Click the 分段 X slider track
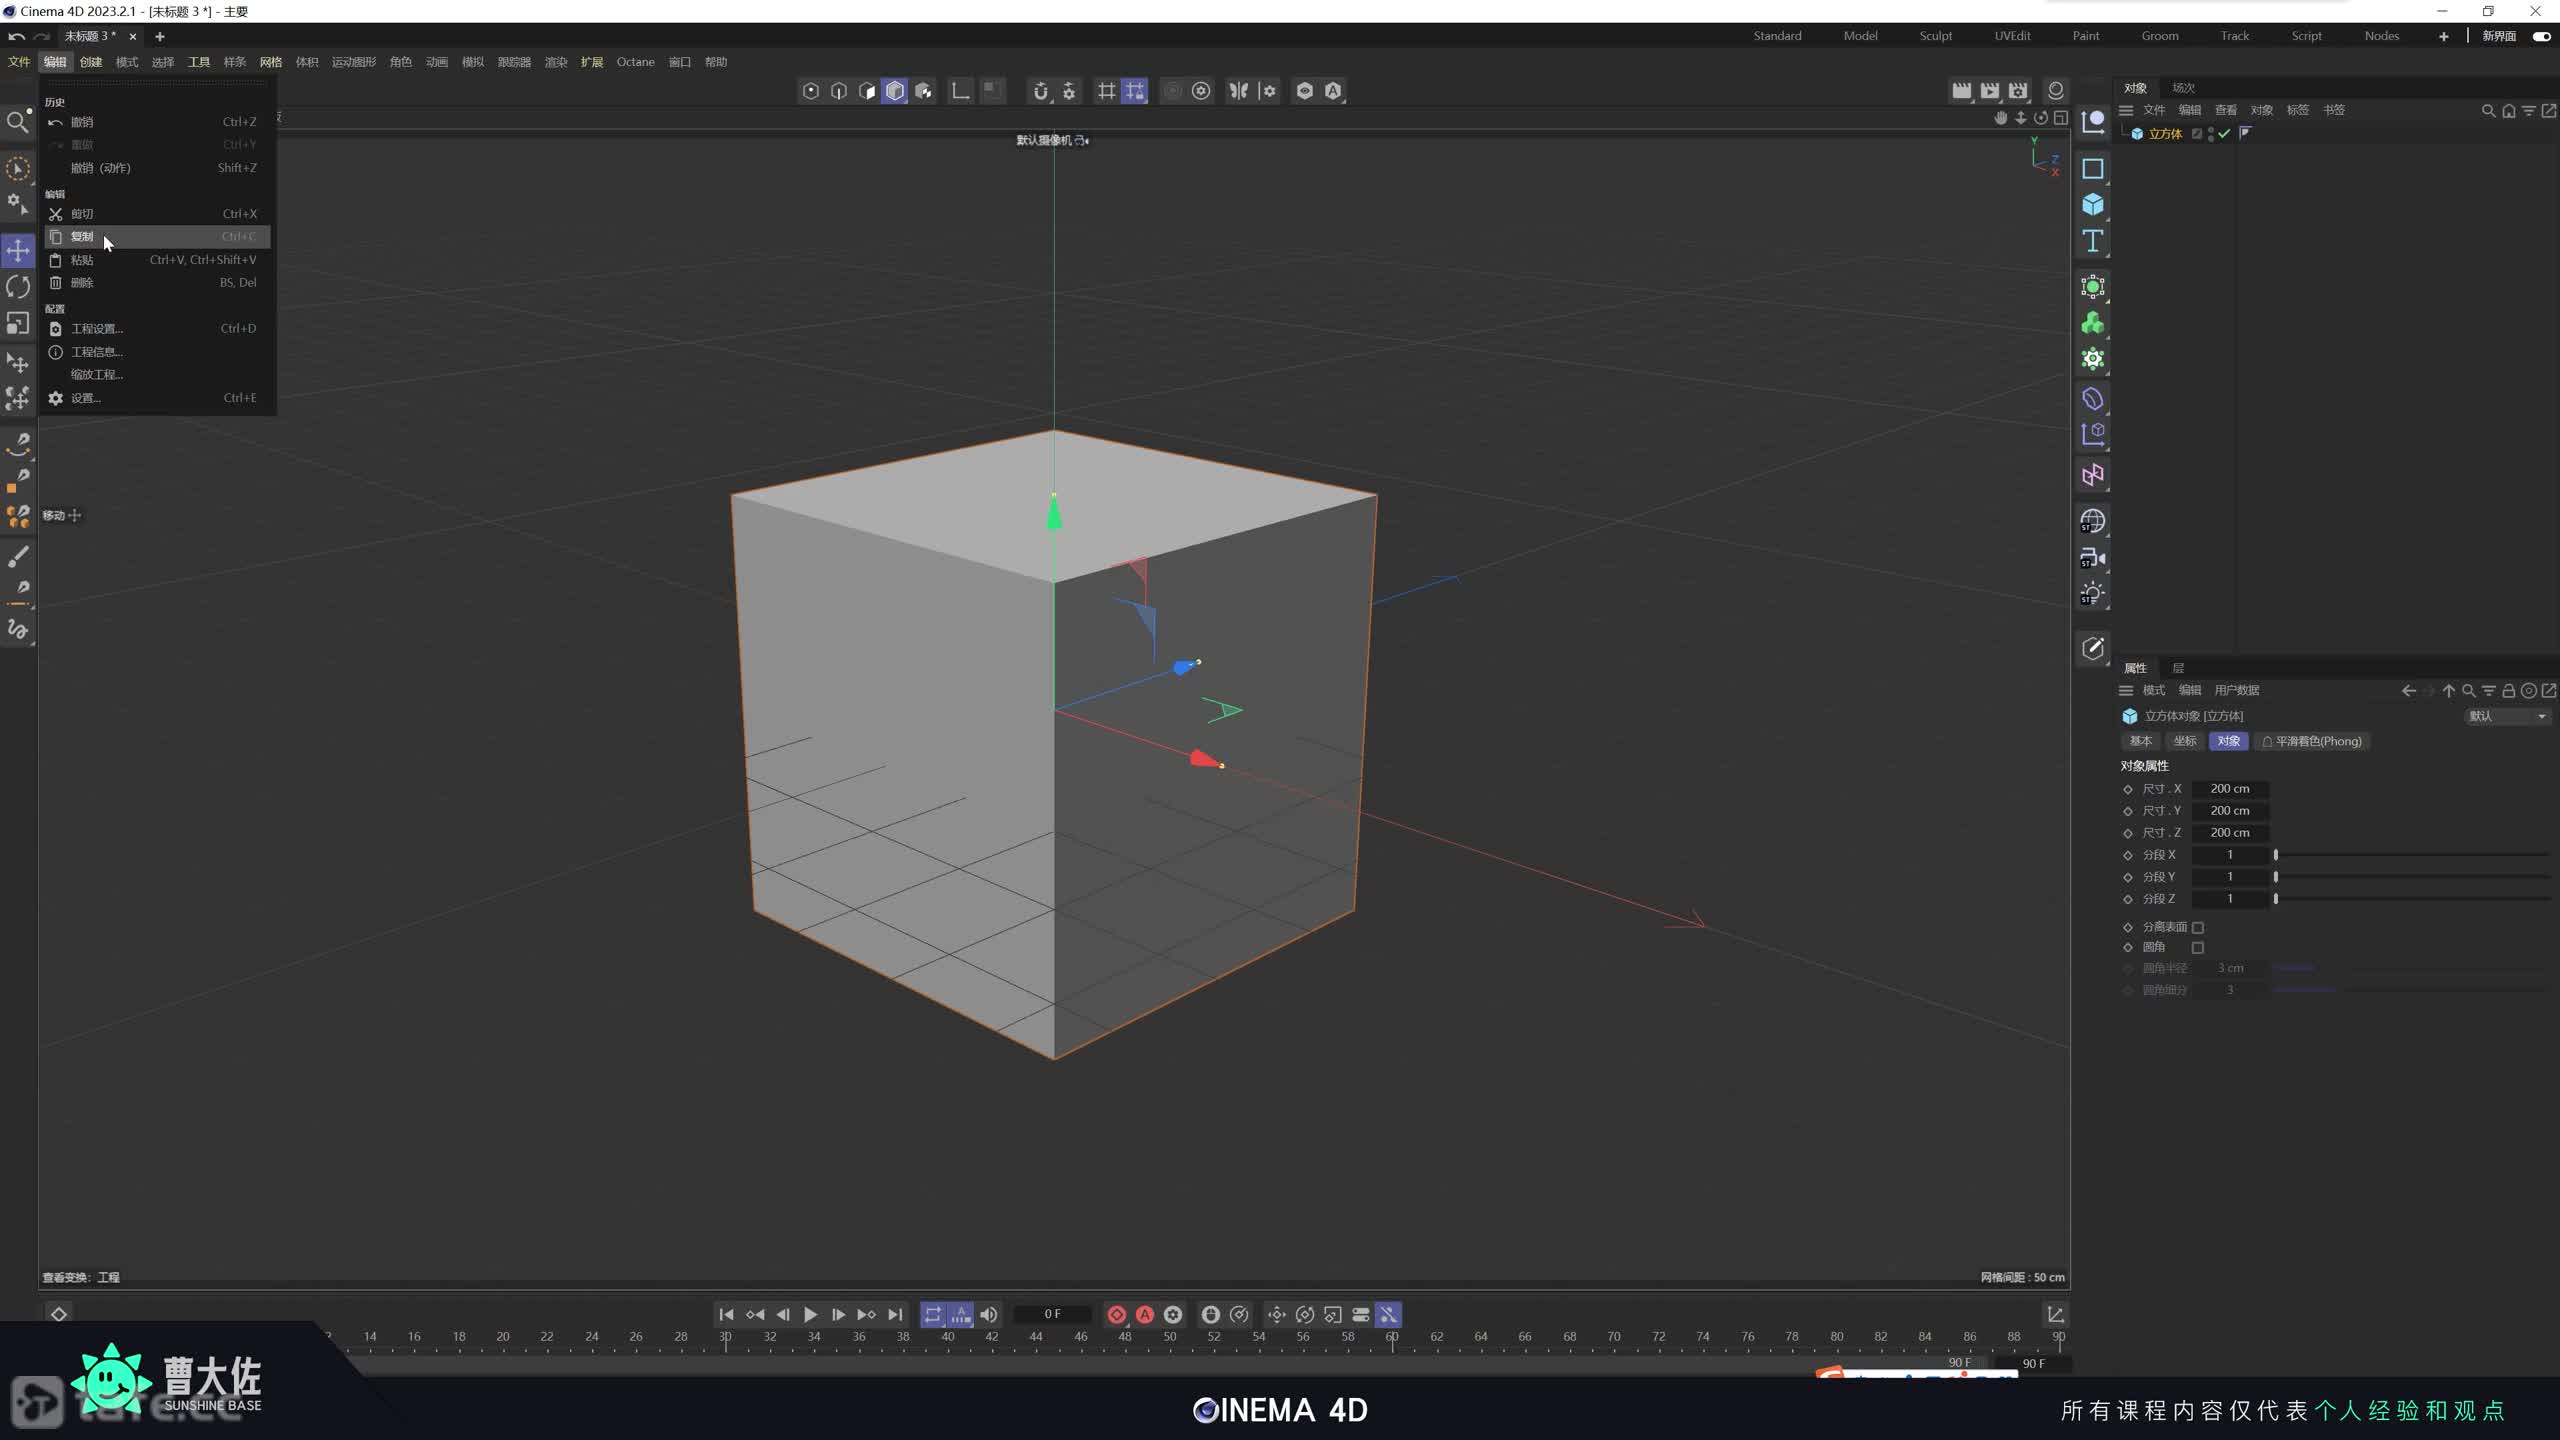 click(2410, 855)
